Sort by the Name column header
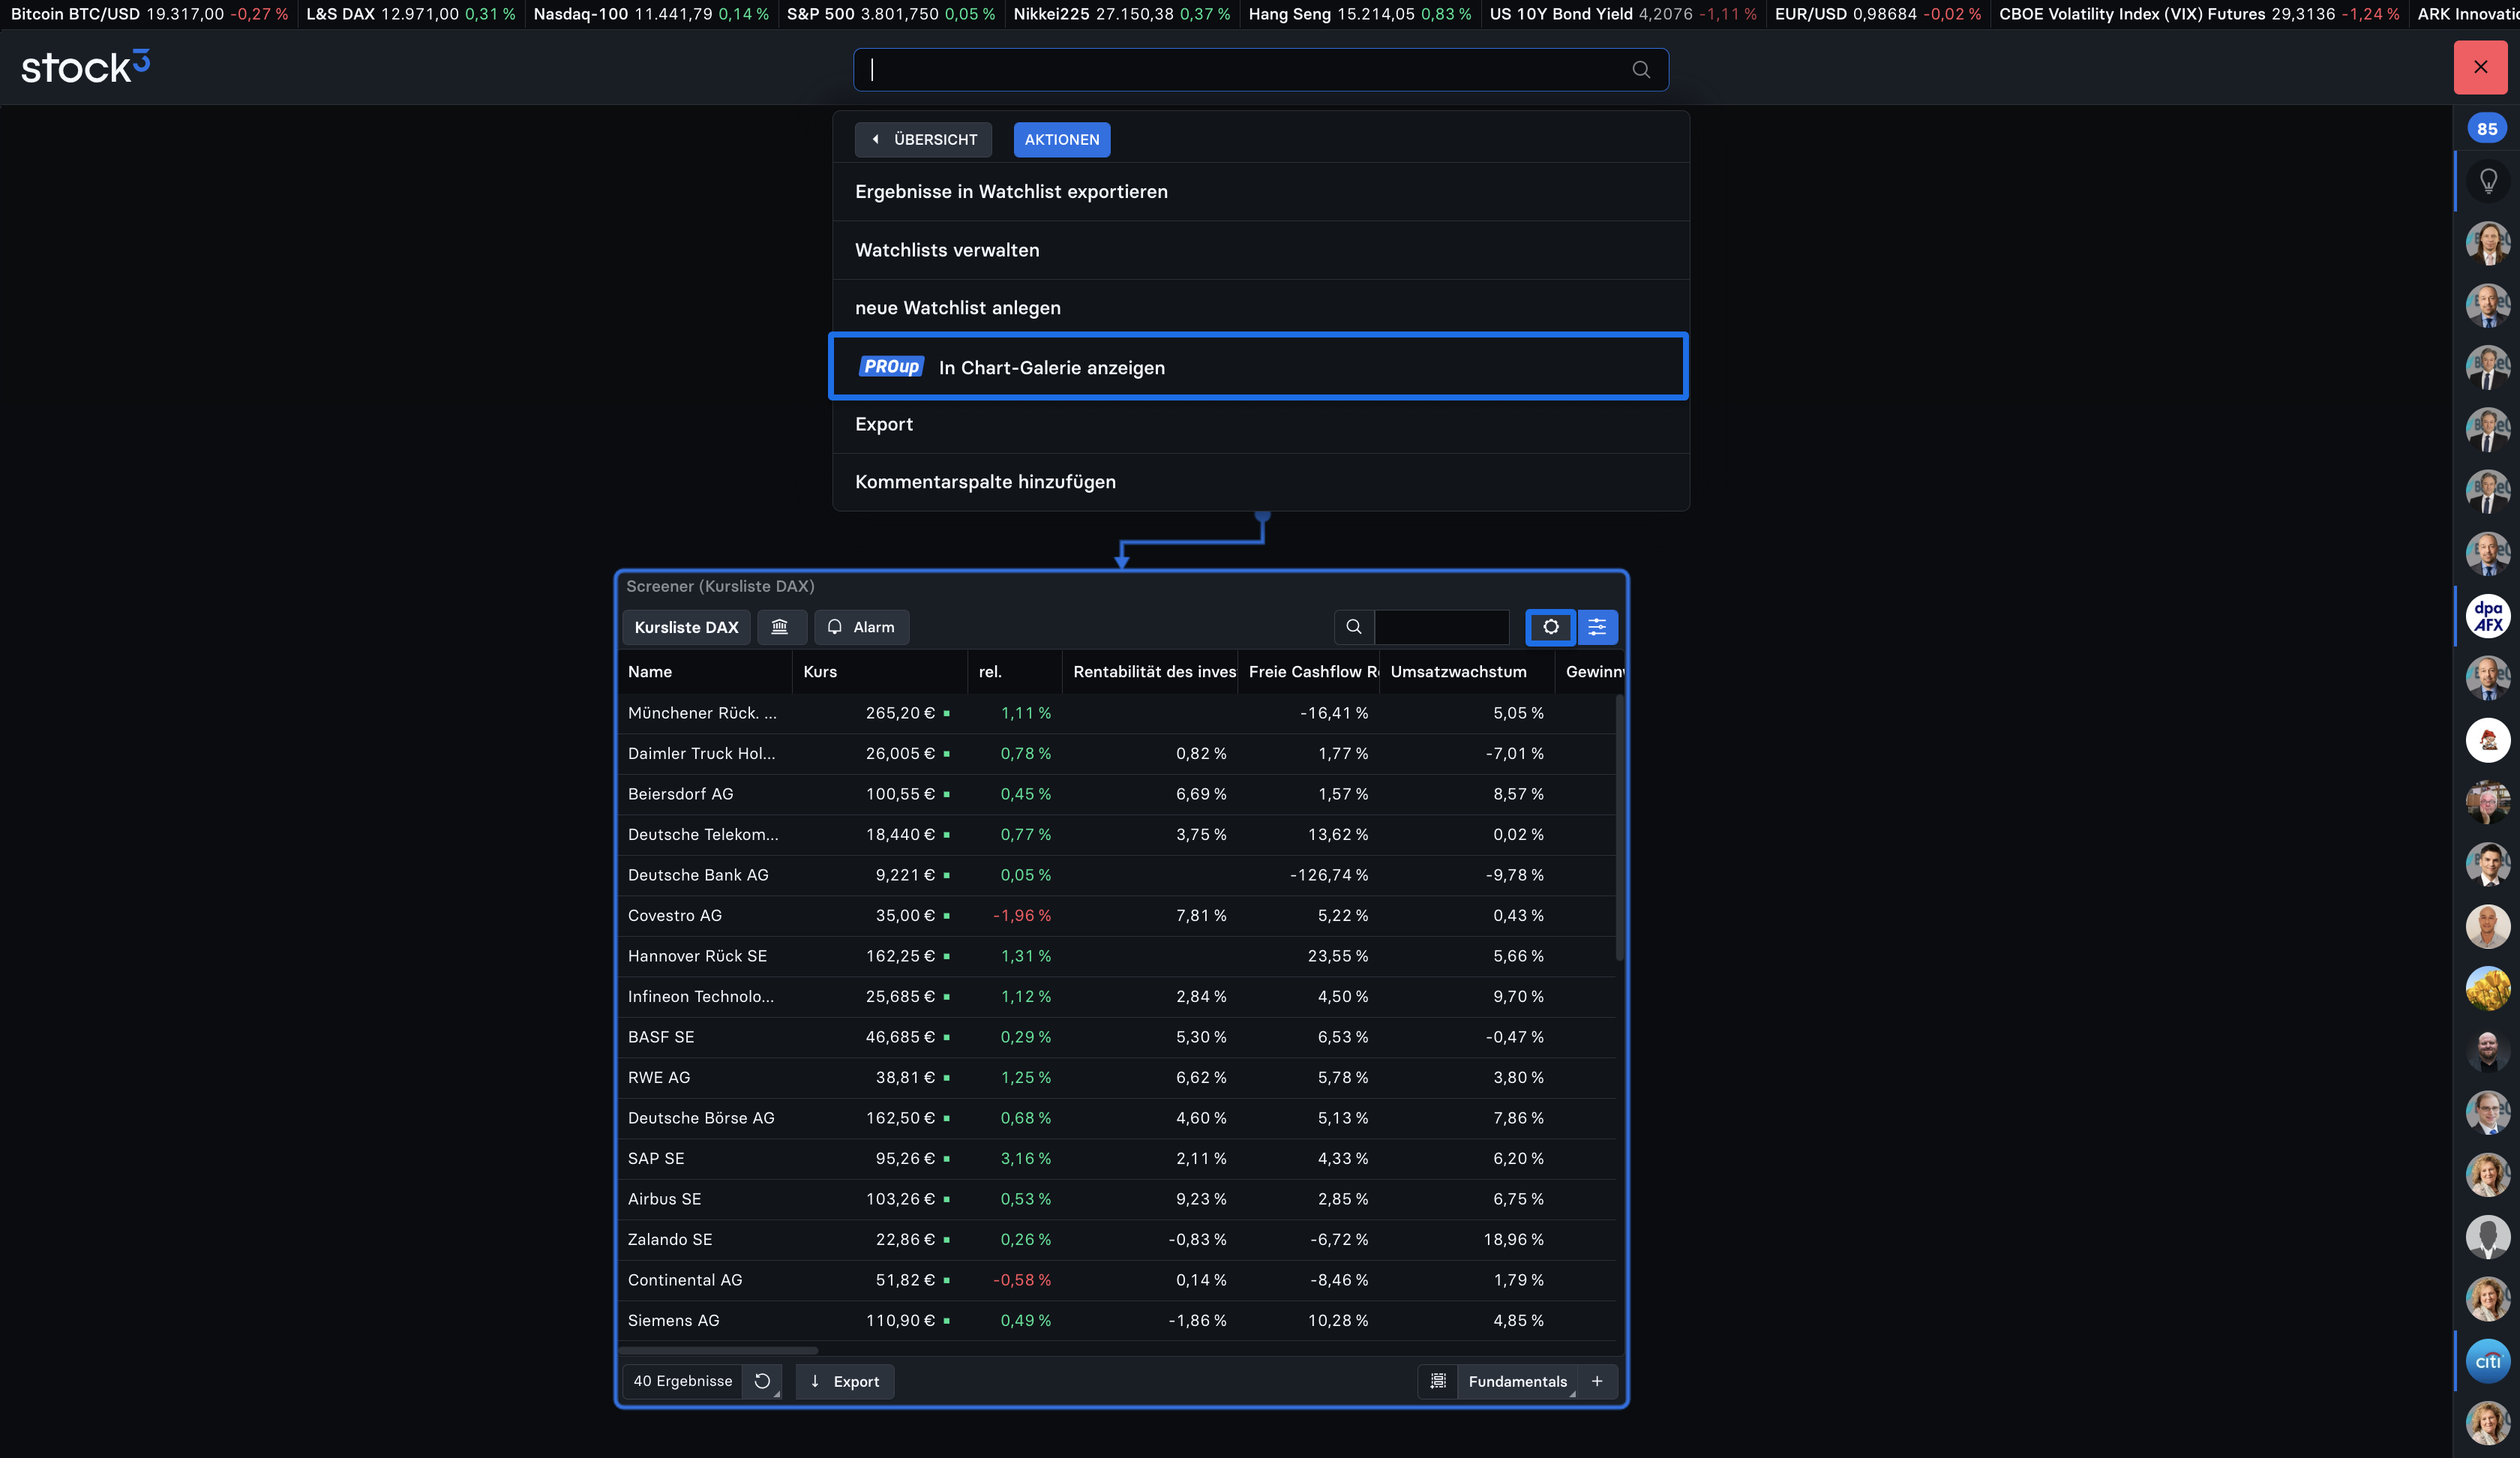The image size is (2520, 1458). pos(705,672)
